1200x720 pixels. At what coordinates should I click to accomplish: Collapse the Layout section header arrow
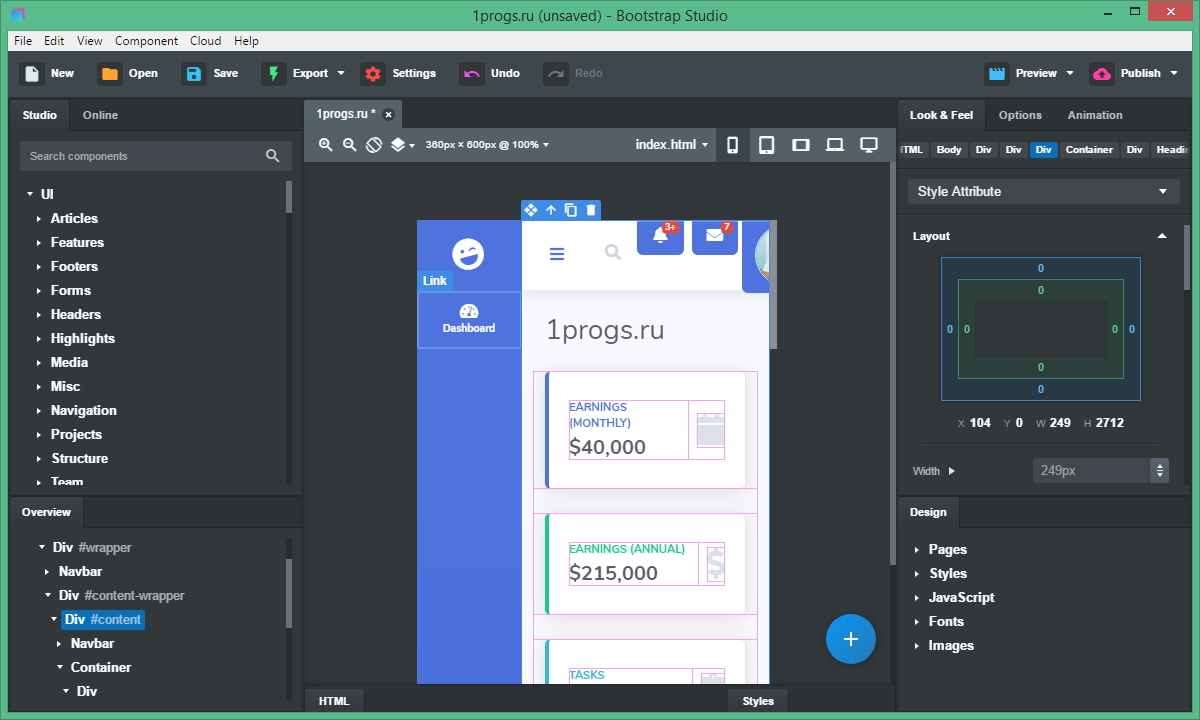point(1162,236)
